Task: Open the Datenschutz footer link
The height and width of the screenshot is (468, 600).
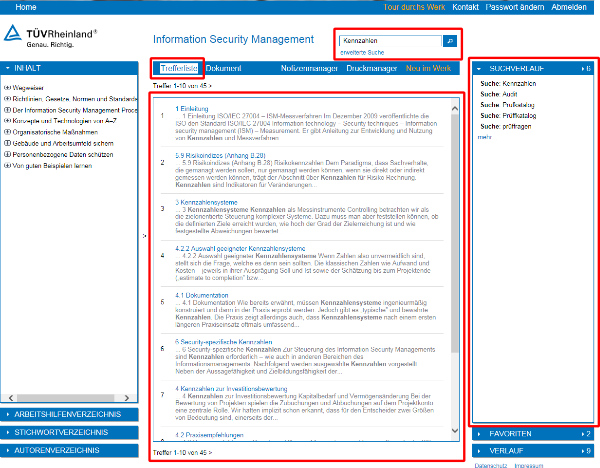Action: pos(491,465)
